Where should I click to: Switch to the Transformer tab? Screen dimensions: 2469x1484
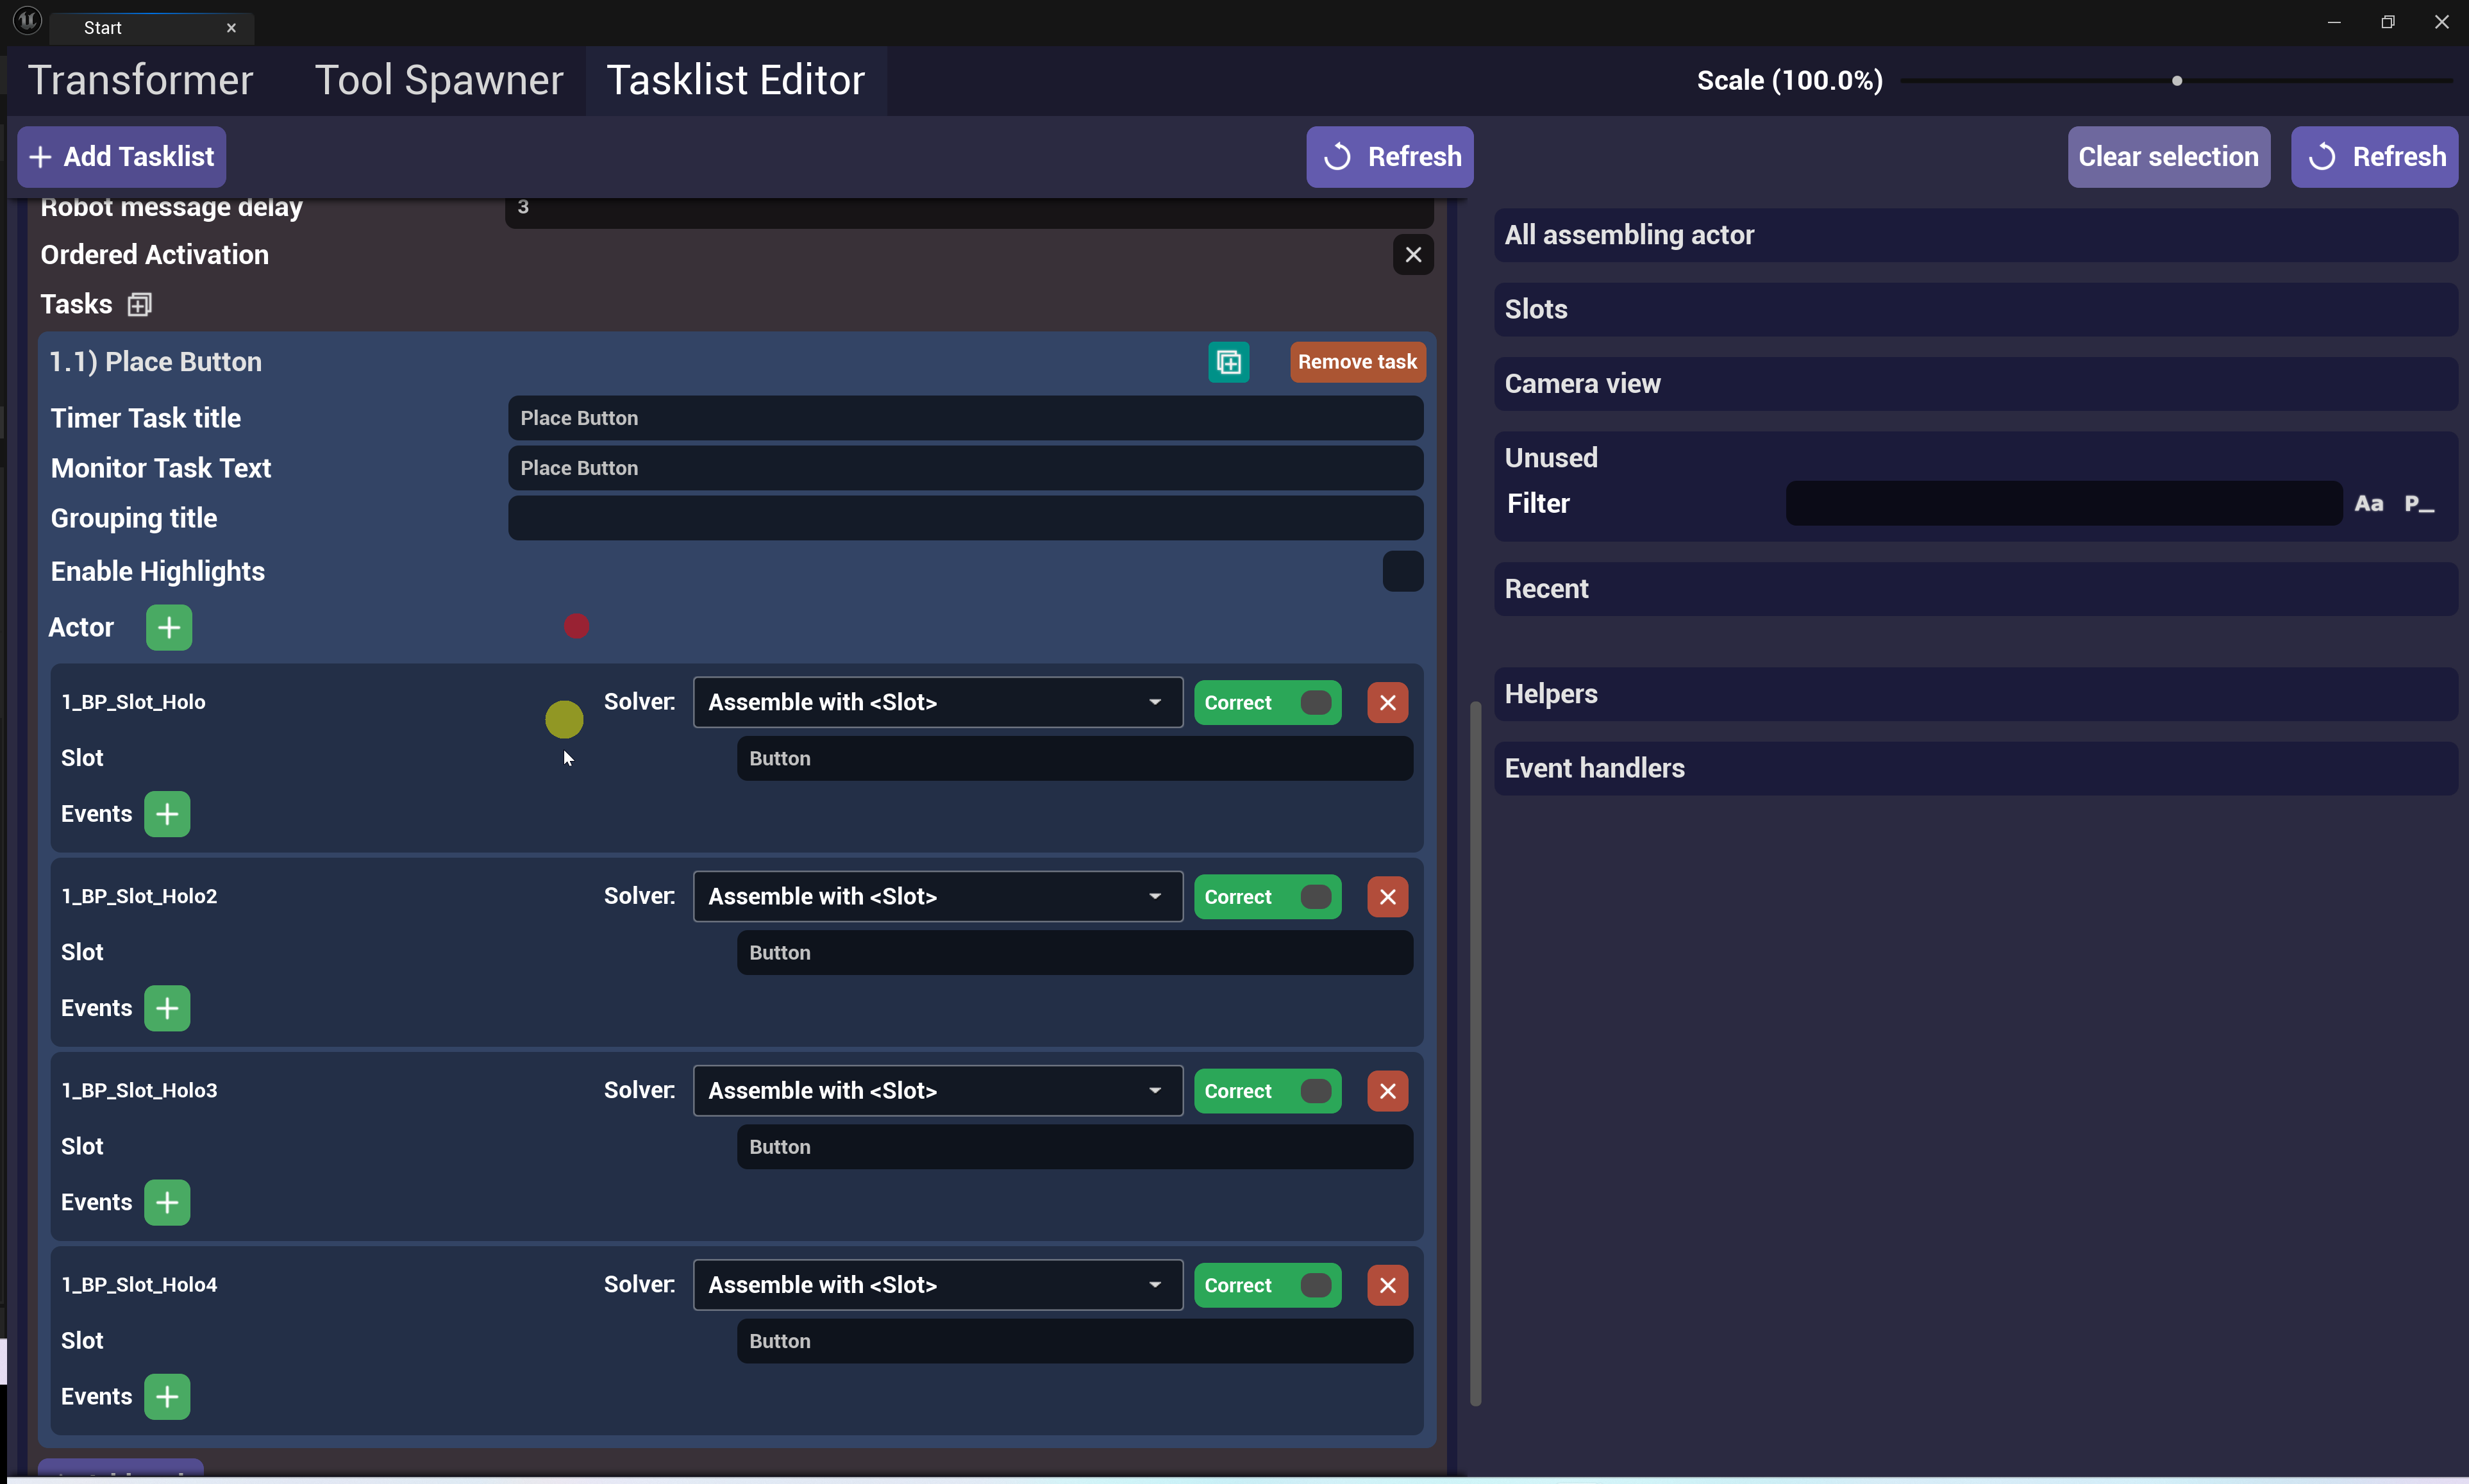point(140,80)
